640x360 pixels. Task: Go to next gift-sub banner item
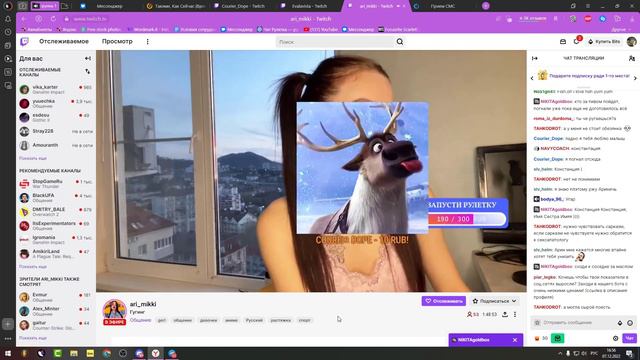coord(635,78)
